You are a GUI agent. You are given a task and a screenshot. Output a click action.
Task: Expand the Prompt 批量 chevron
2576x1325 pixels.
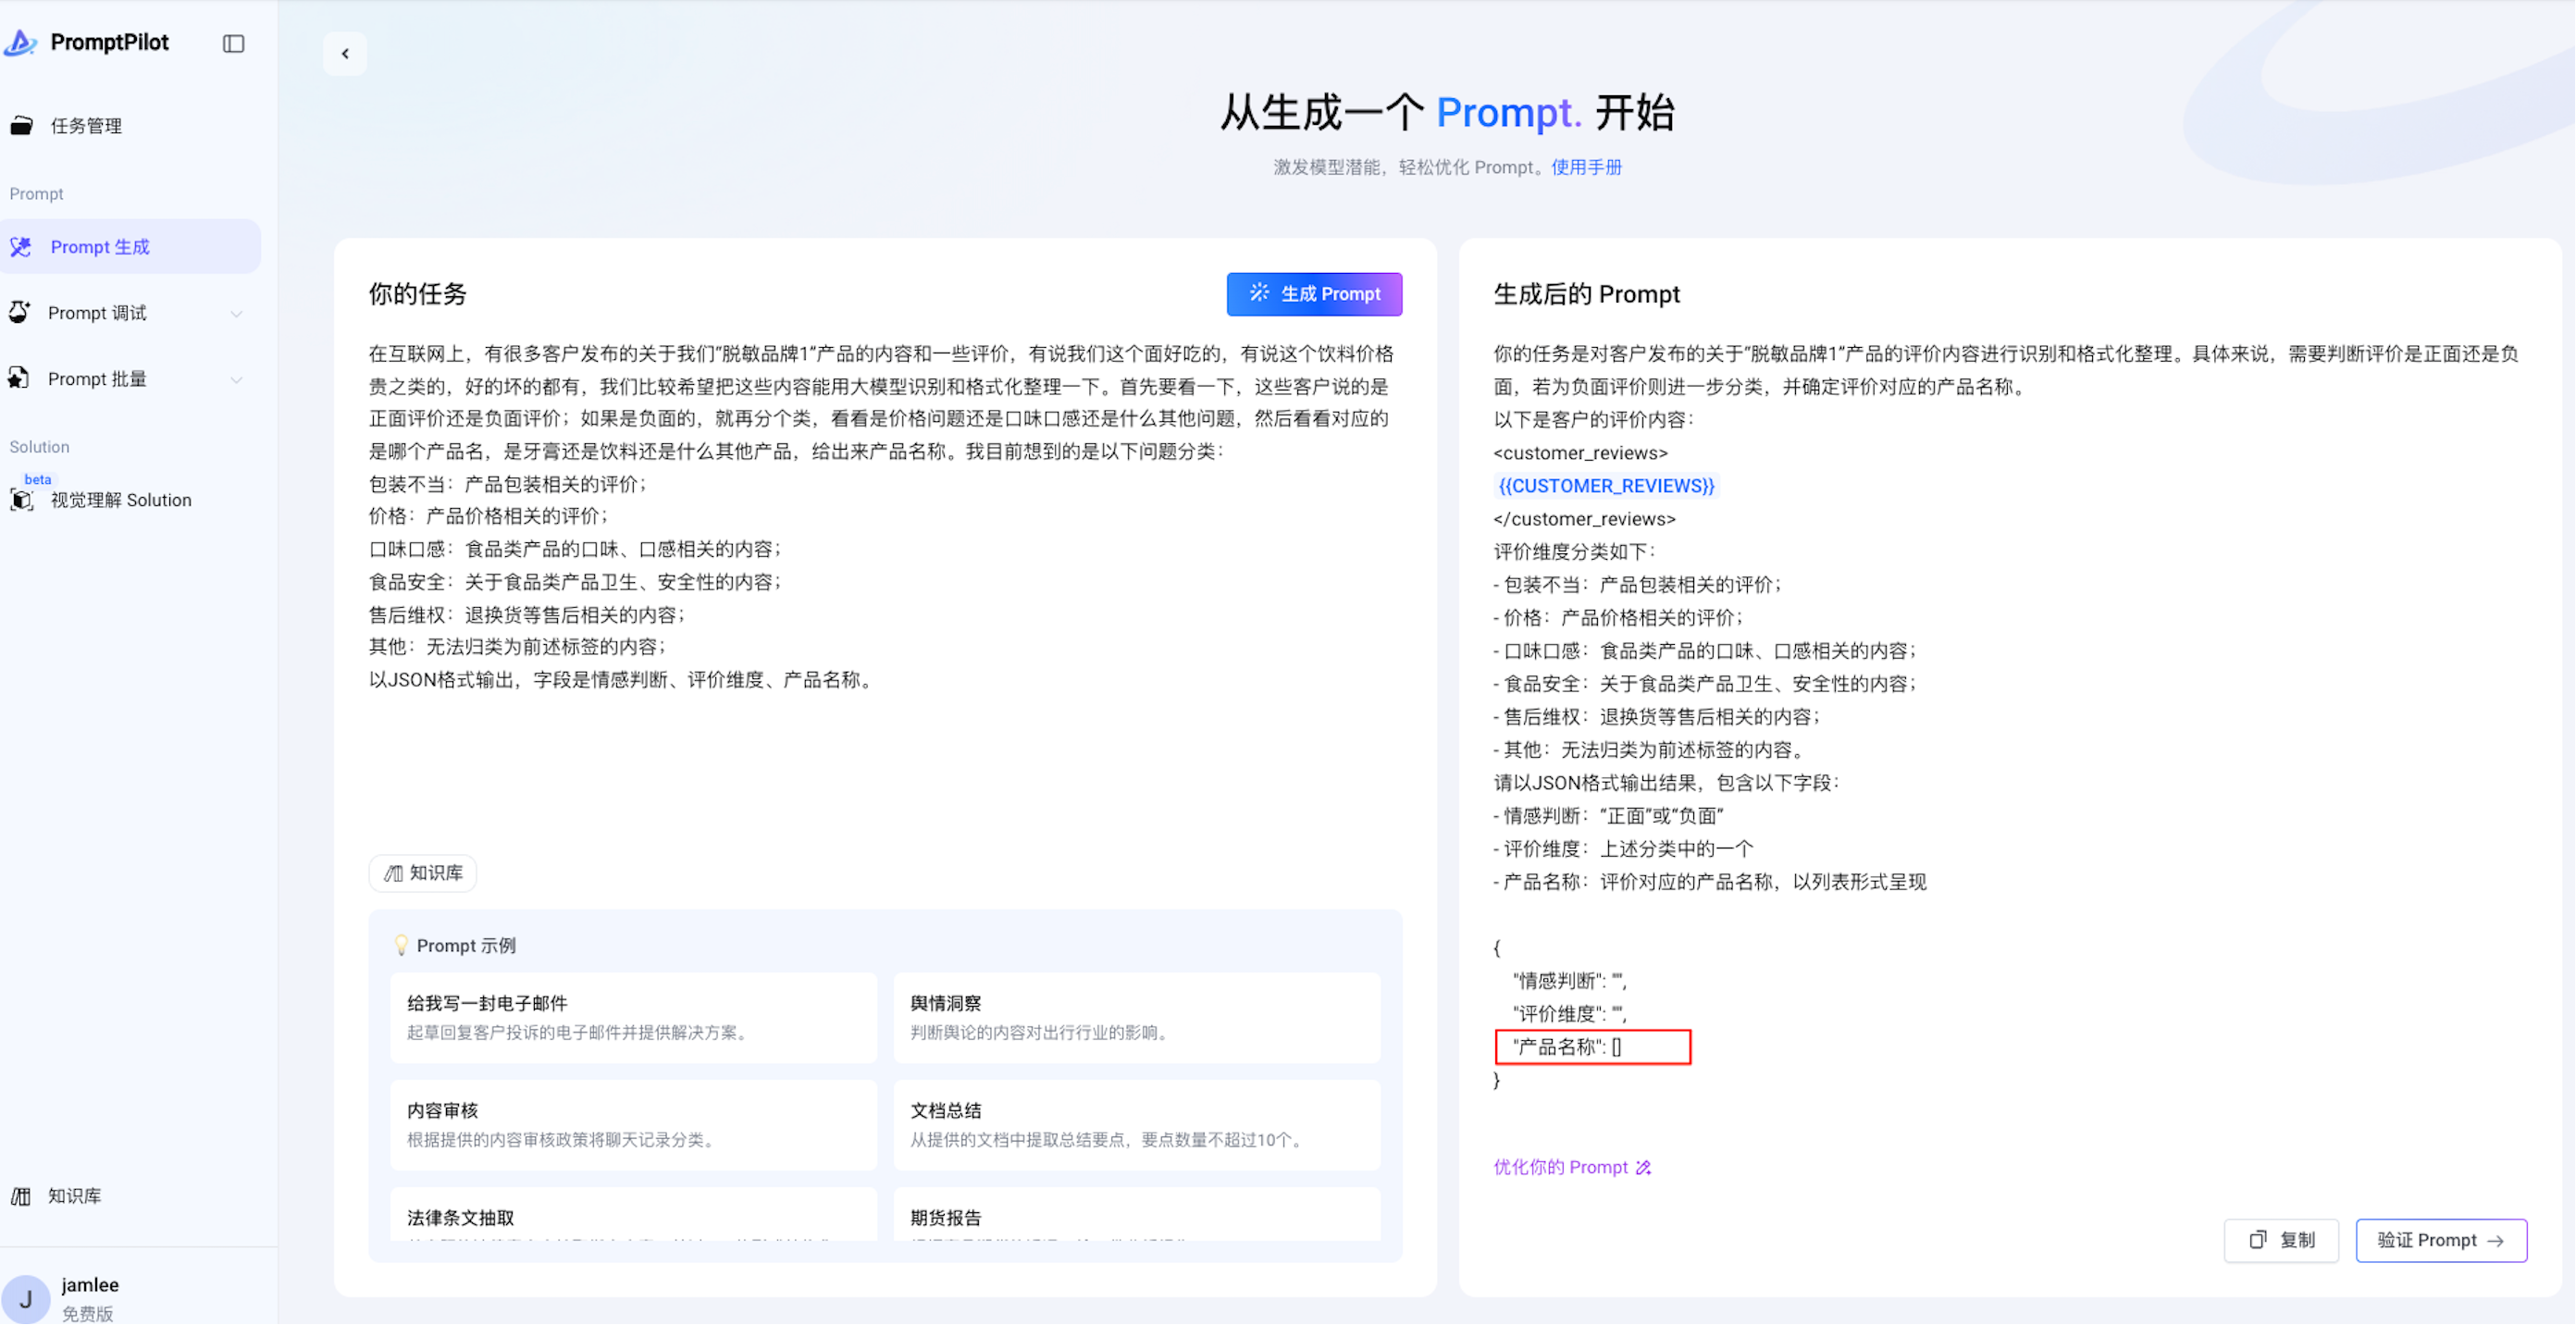coord(236,380)
